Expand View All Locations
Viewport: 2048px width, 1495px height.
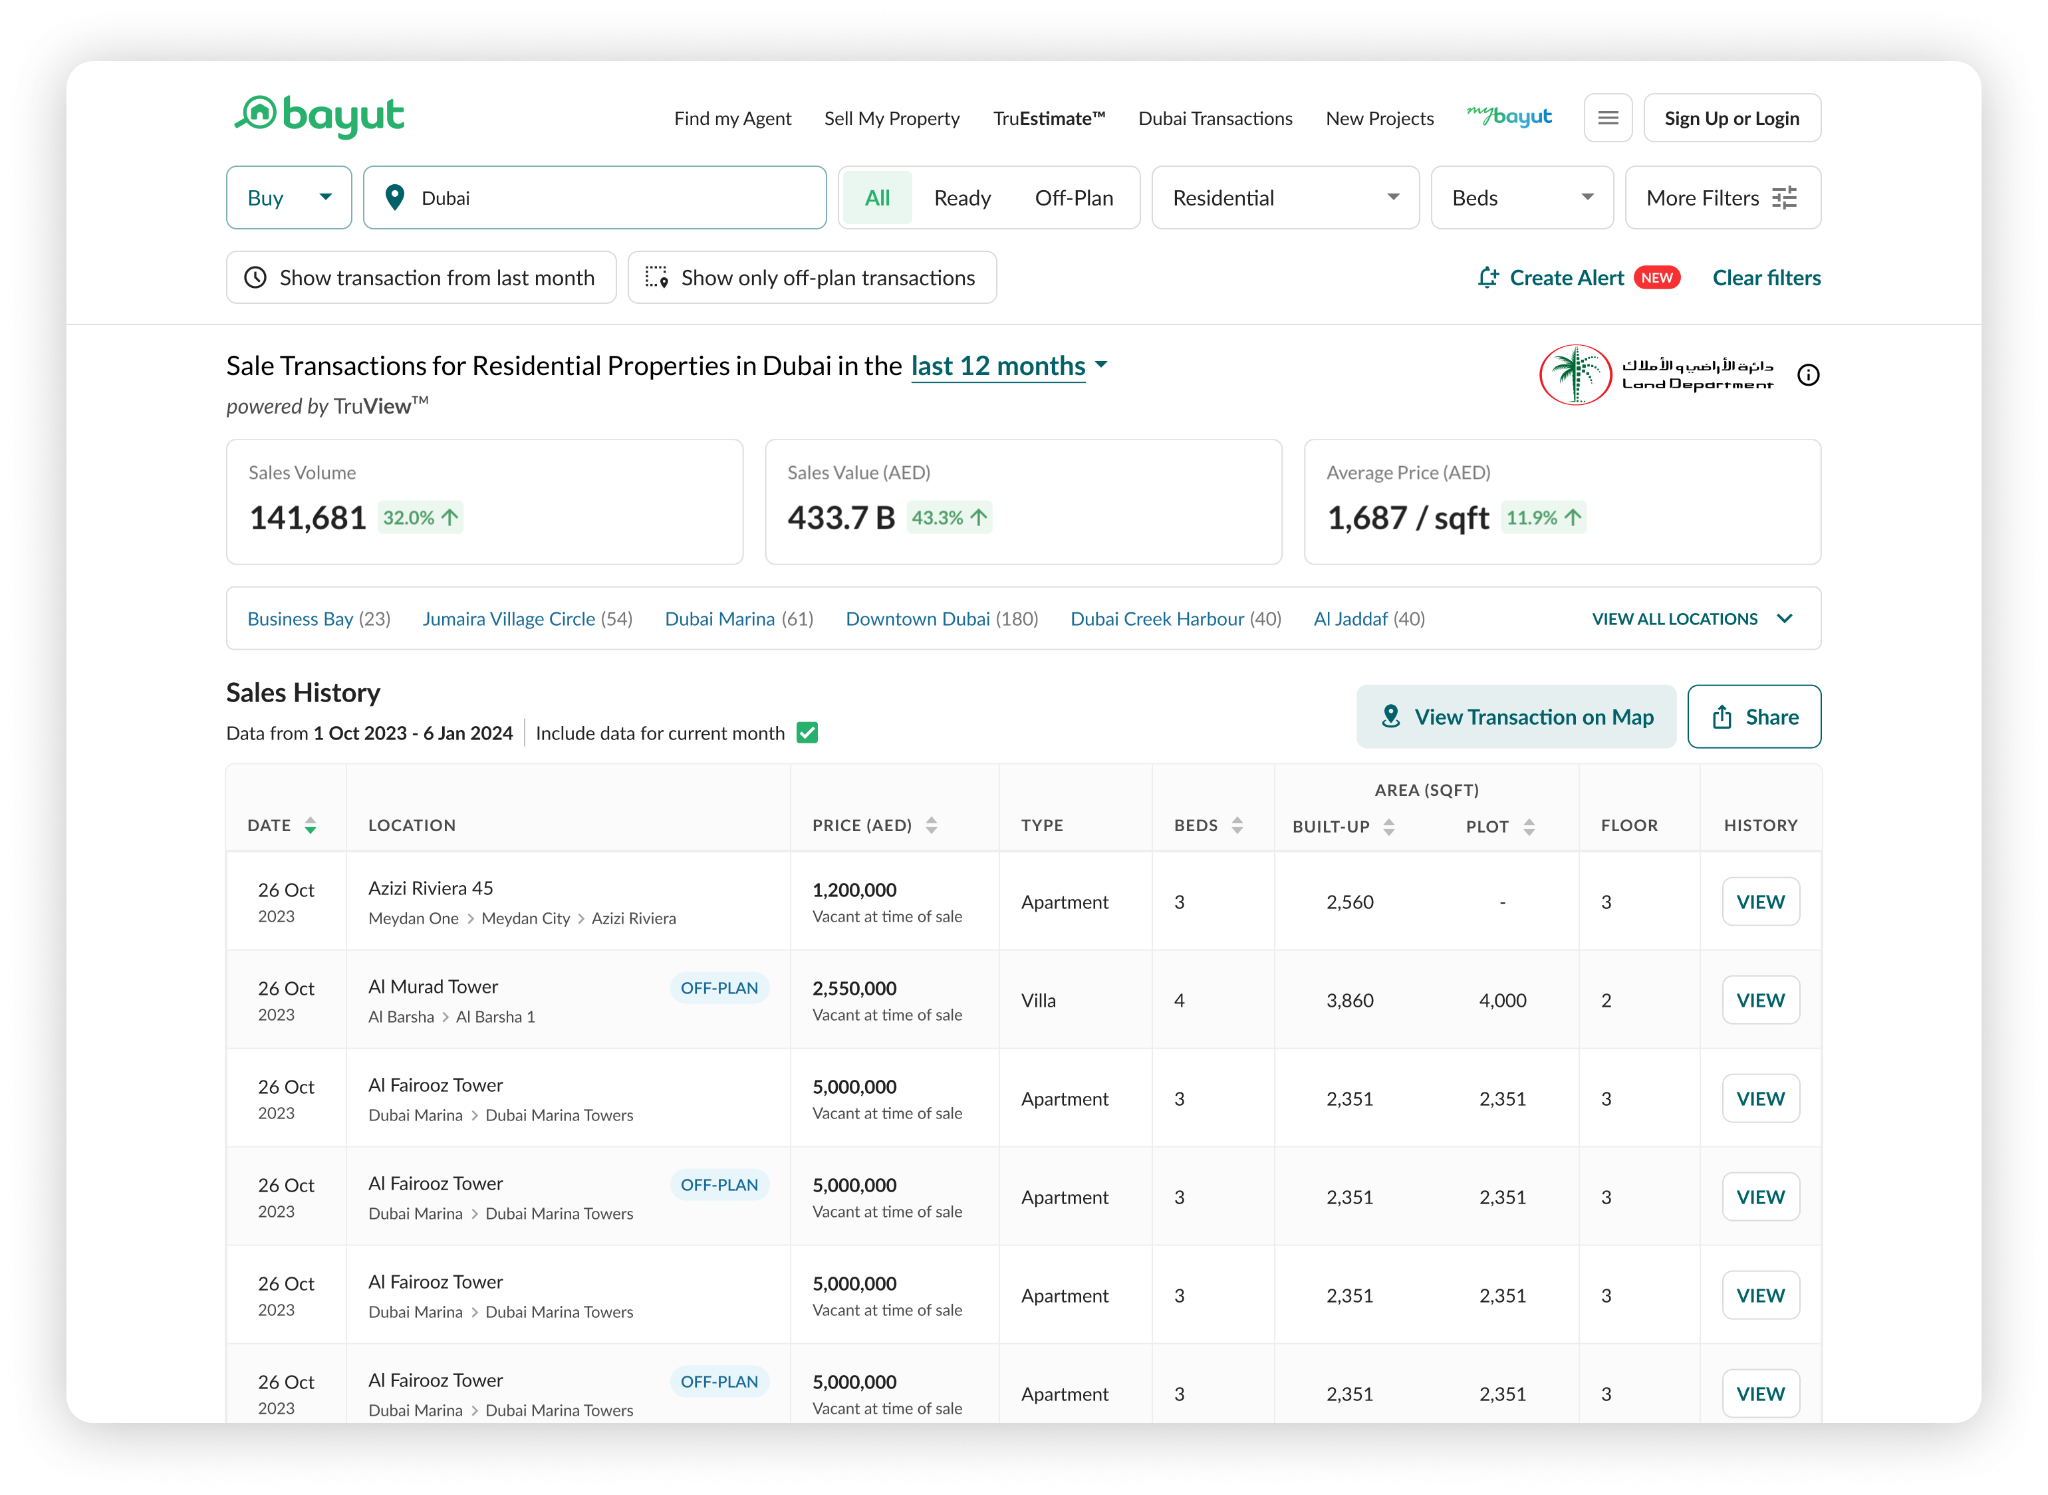coord(1692,619)
